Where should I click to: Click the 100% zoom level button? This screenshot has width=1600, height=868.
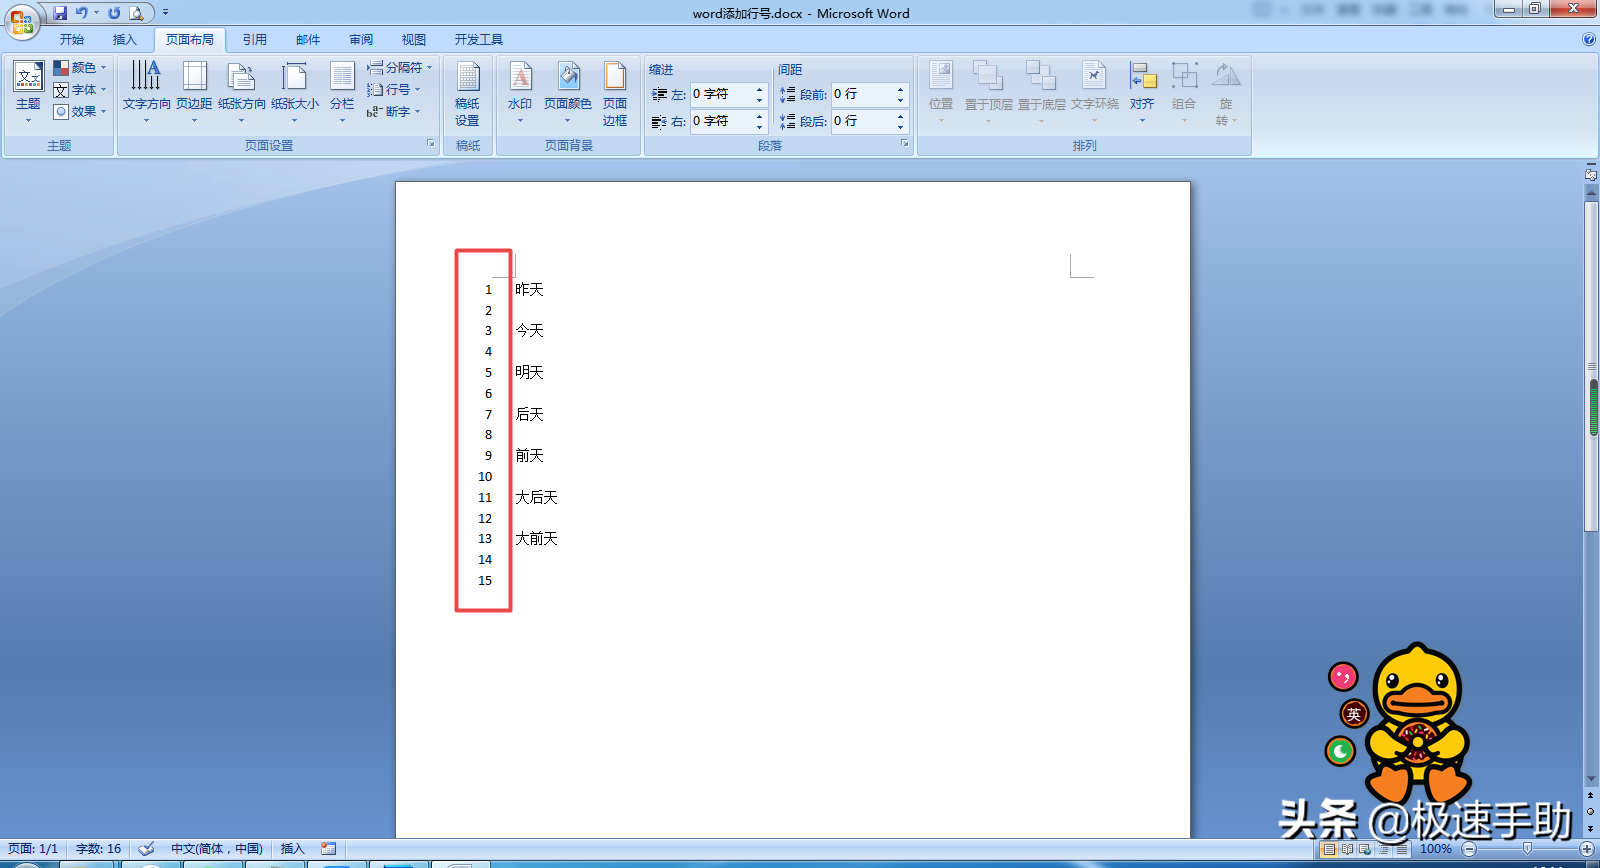pyautogui.click(x=1436, y=849)
